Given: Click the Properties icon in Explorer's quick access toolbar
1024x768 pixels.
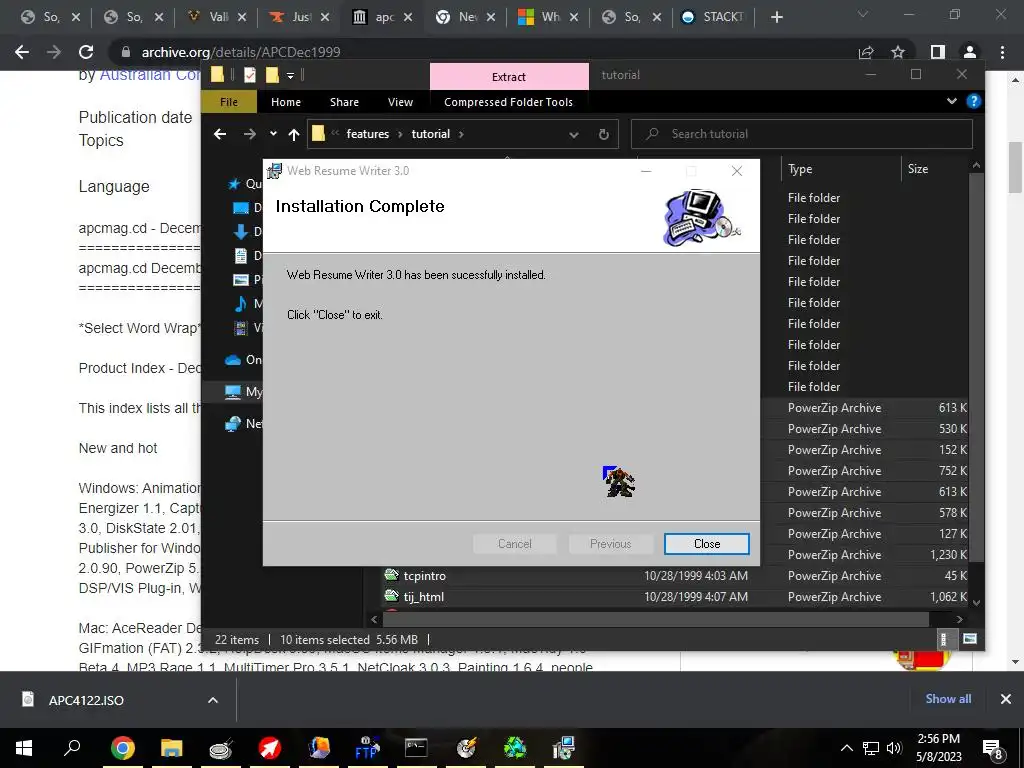Looking at the screenshot, I should [249, 75].
